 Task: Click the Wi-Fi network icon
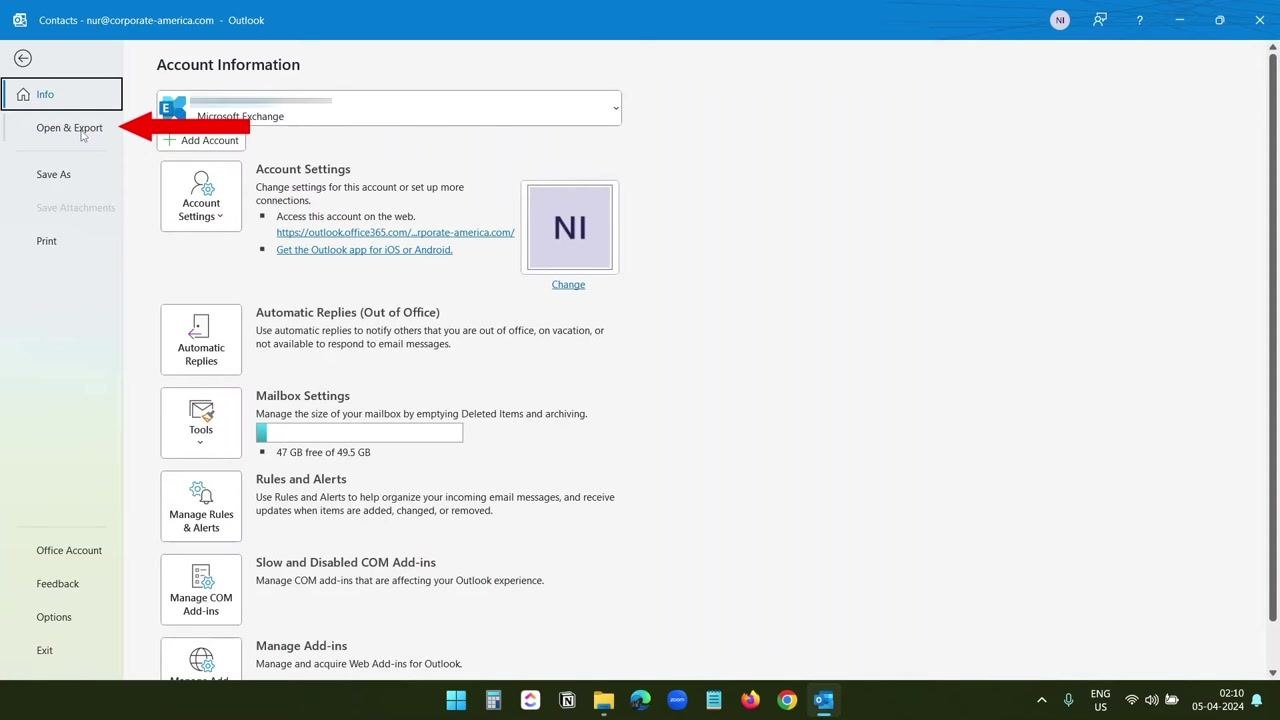1132,700
